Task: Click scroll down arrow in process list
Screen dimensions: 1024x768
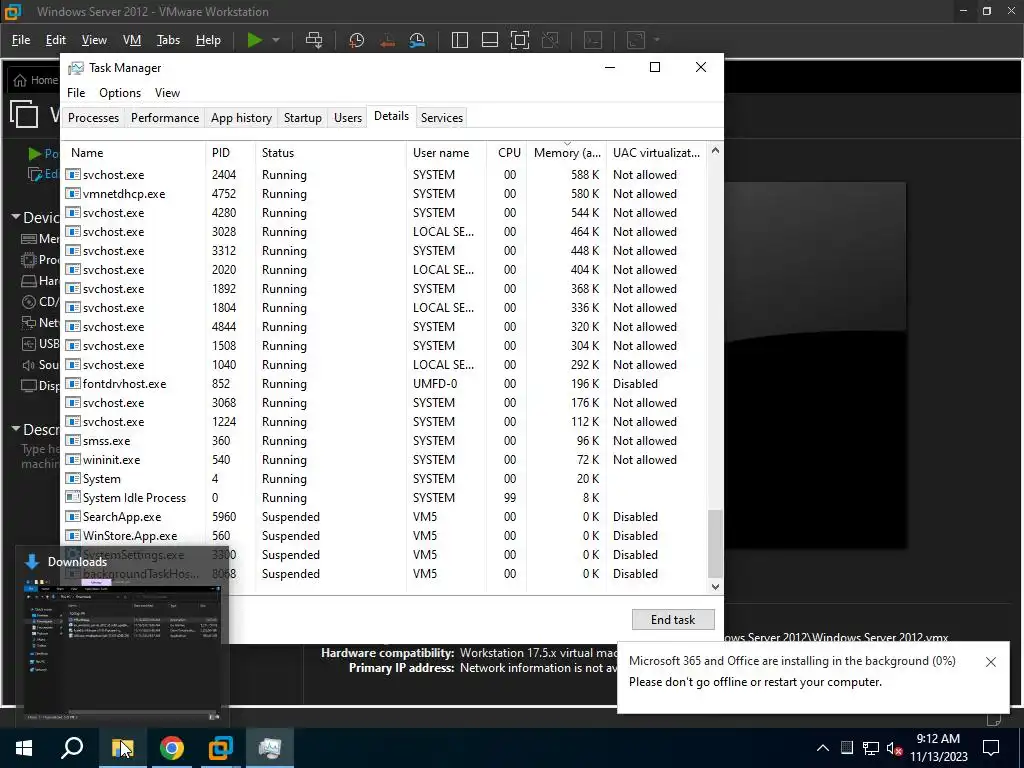Action: [x=715, y=586]
